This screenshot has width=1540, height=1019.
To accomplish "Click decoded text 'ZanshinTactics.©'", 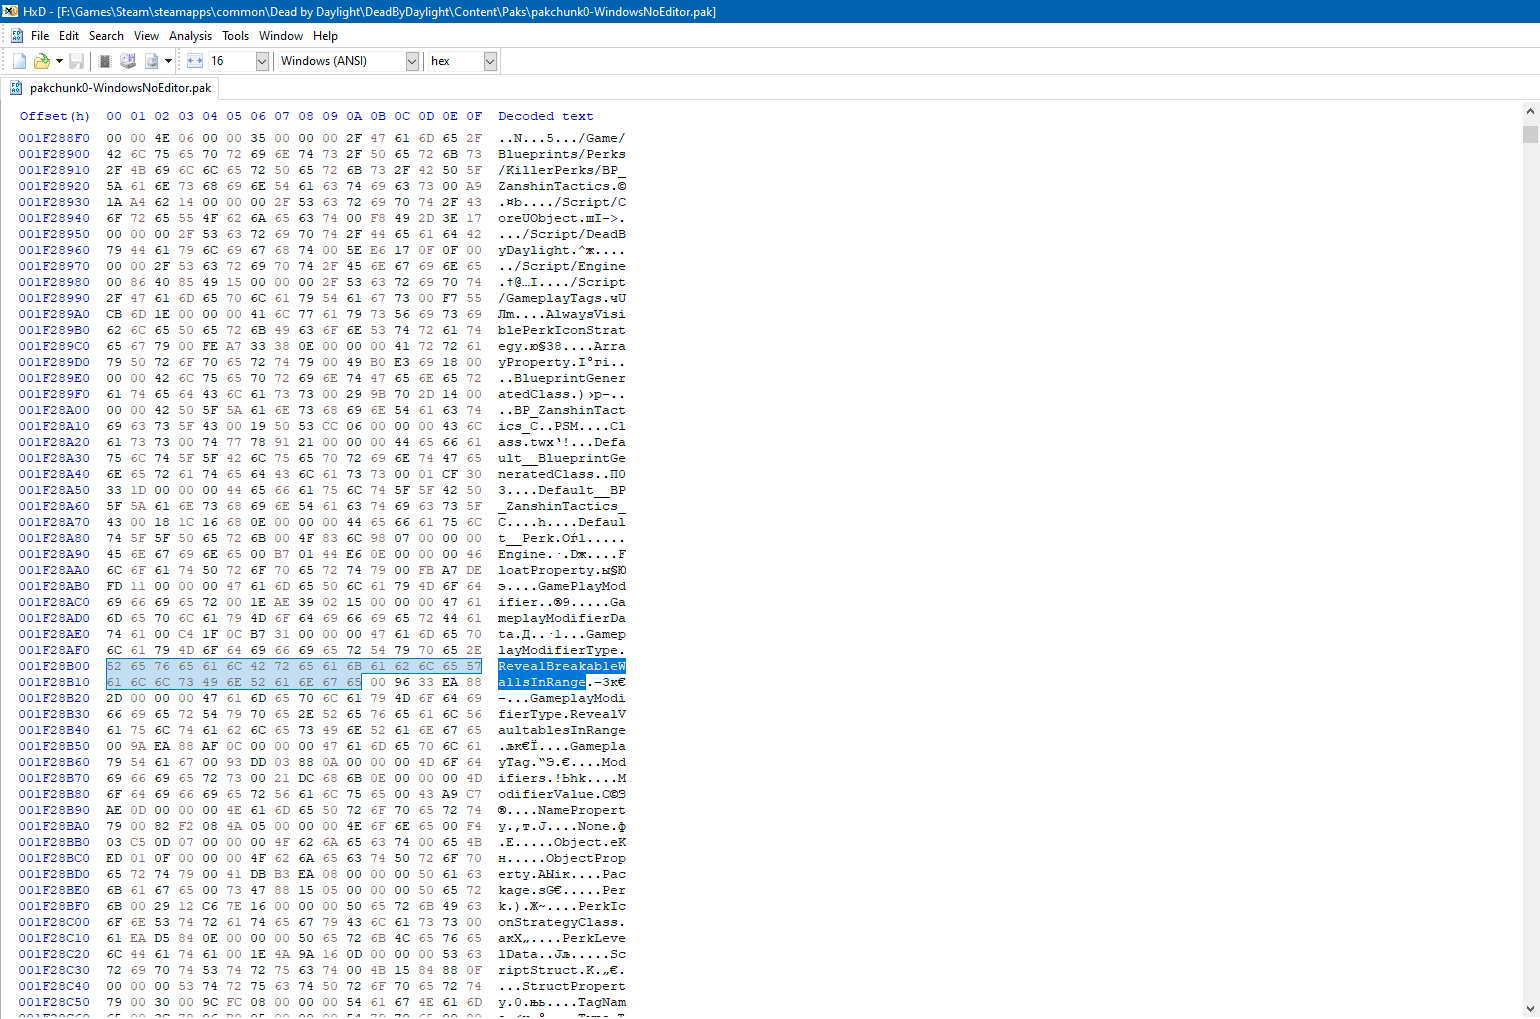I will point(562,186).
